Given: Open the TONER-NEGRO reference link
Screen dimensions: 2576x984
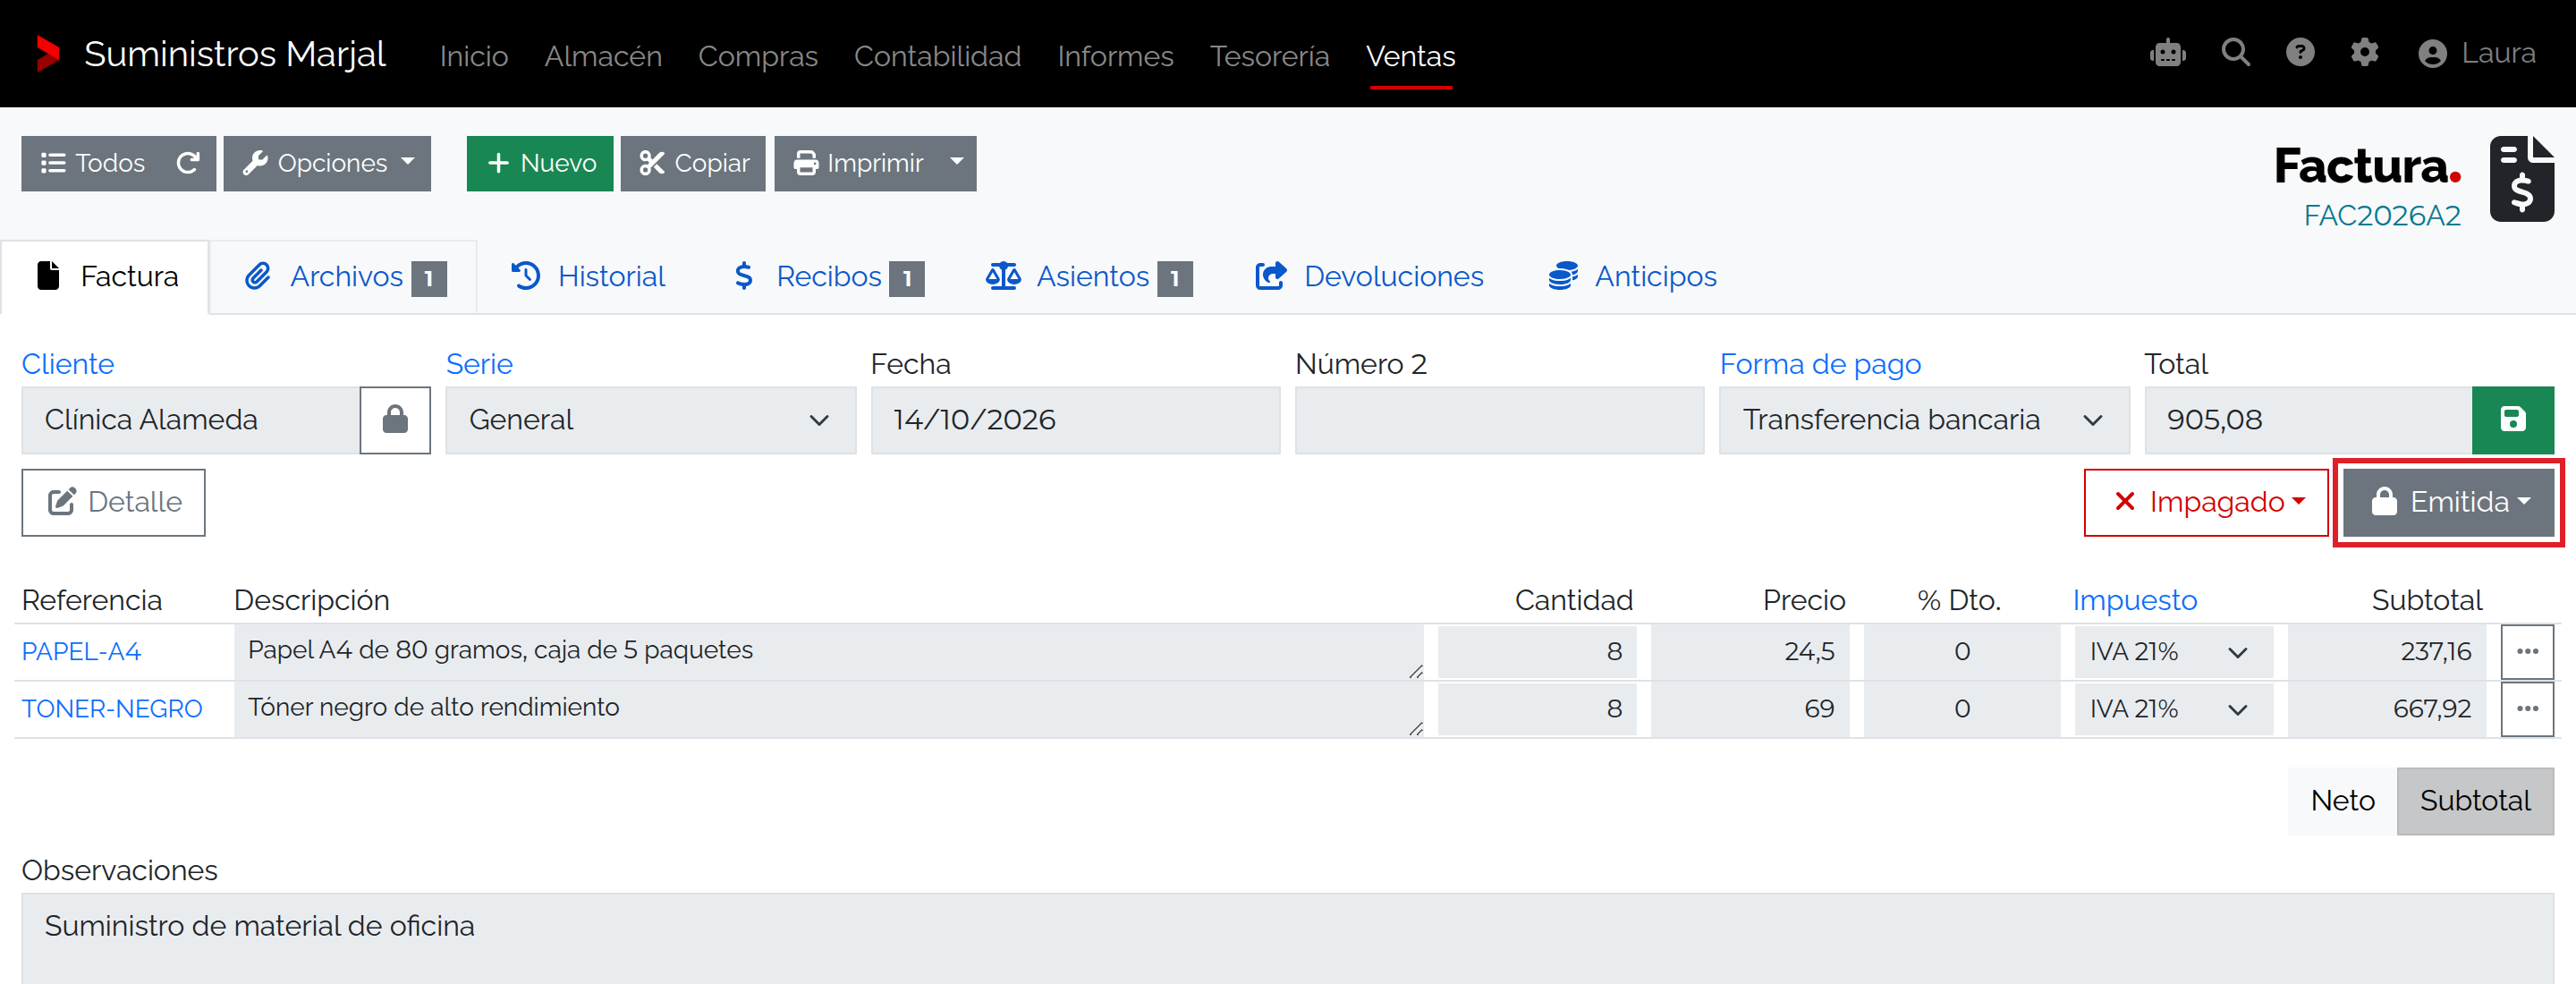Looking at the screenshot, I should pyautogui.click(x=112, y=709).
